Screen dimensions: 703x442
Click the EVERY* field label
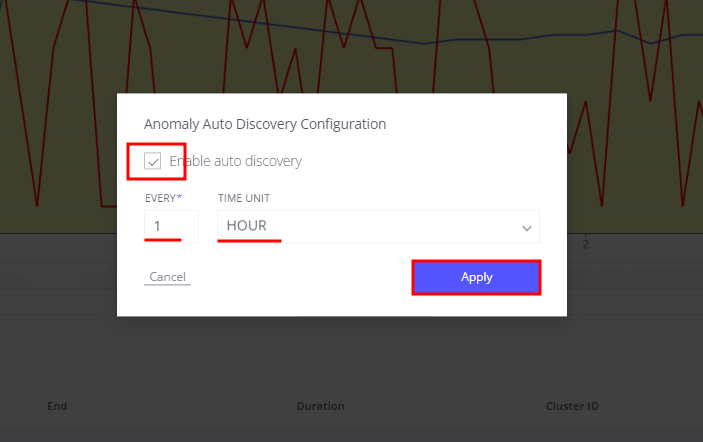point(163,198)
